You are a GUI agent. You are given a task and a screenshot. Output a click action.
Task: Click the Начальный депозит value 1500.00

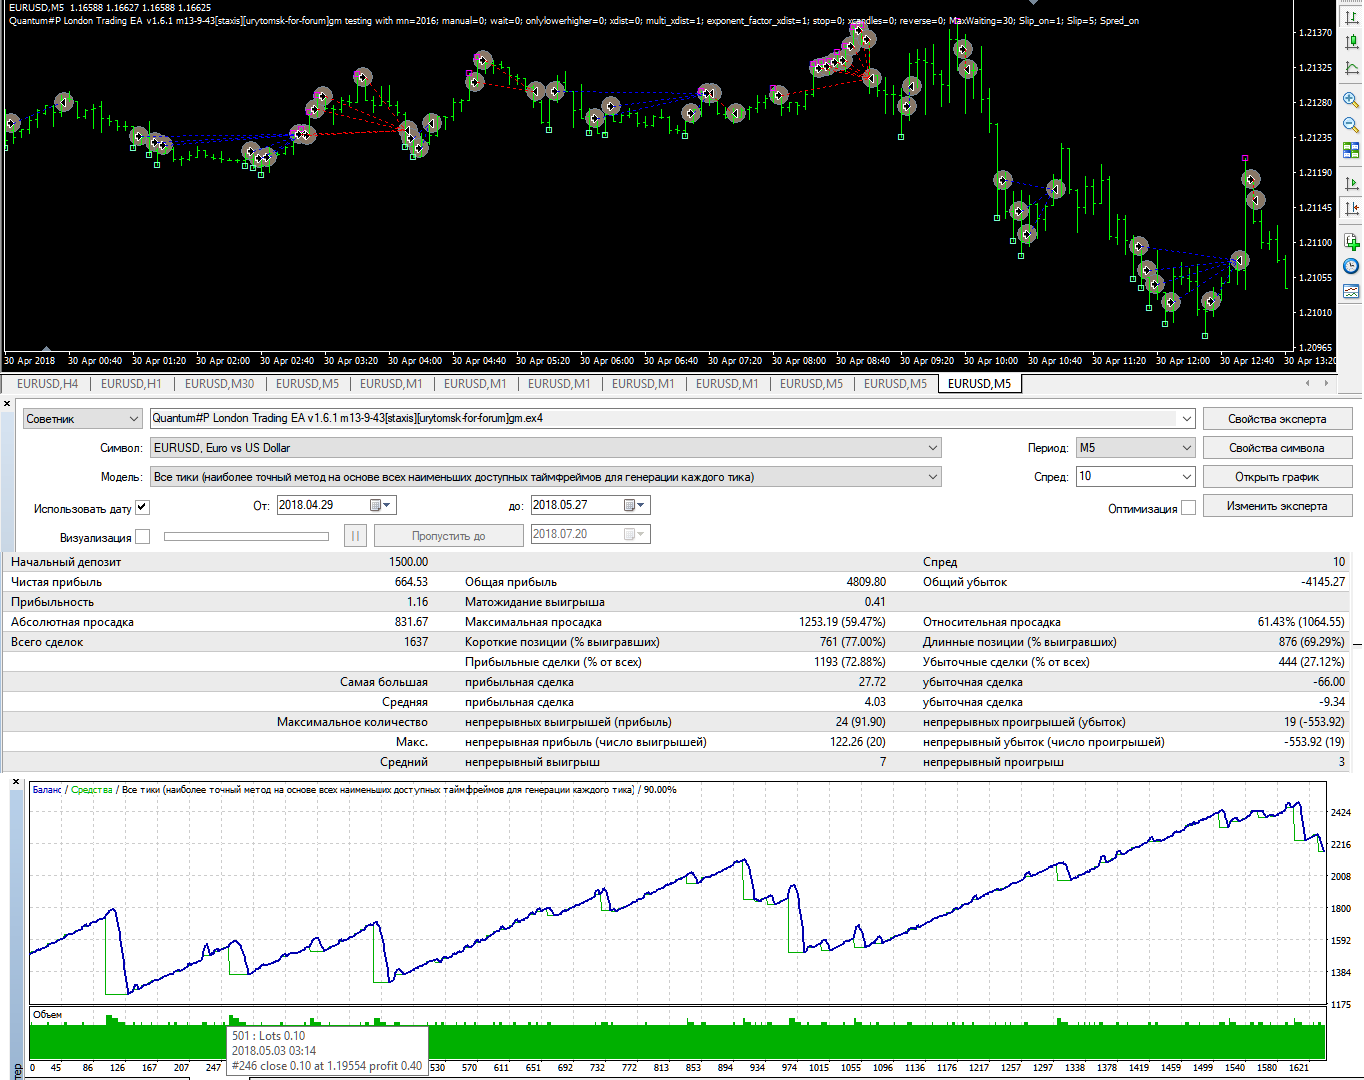click(408, 562)
